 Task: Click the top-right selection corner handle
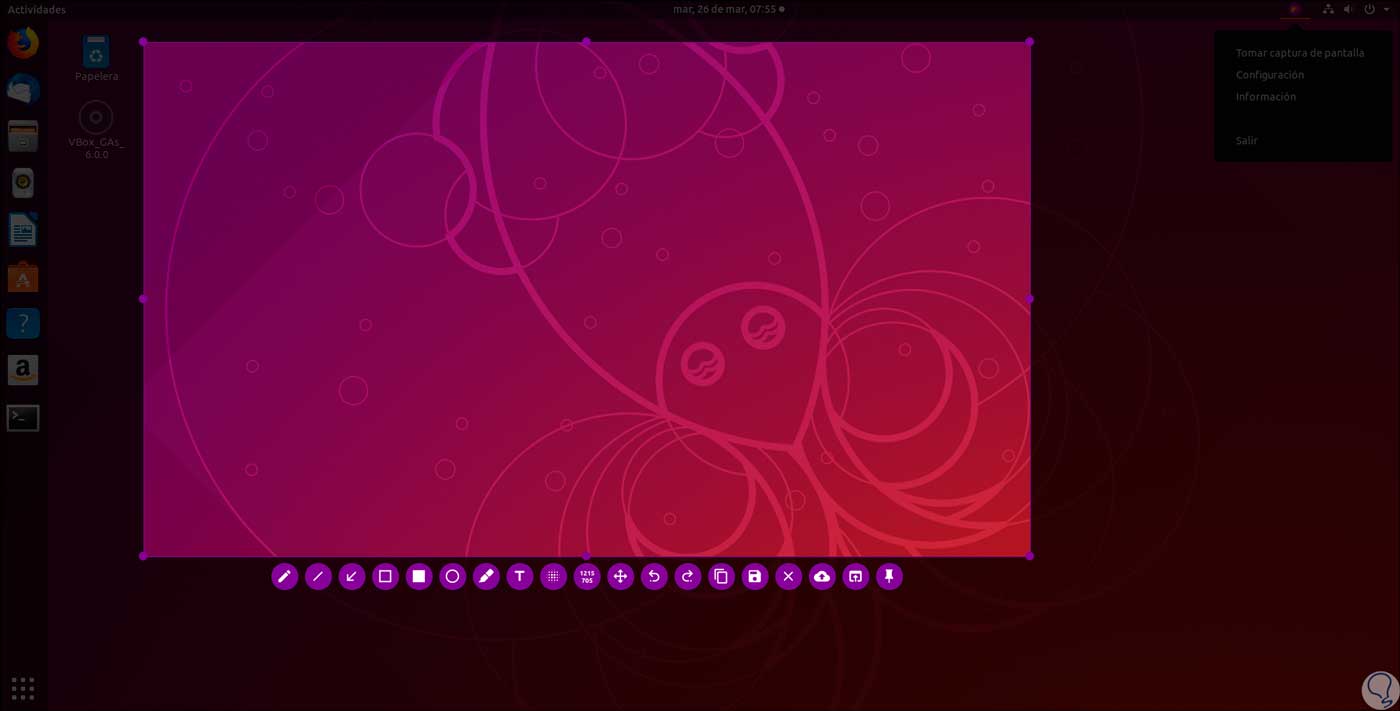[x=1030, y=42]
